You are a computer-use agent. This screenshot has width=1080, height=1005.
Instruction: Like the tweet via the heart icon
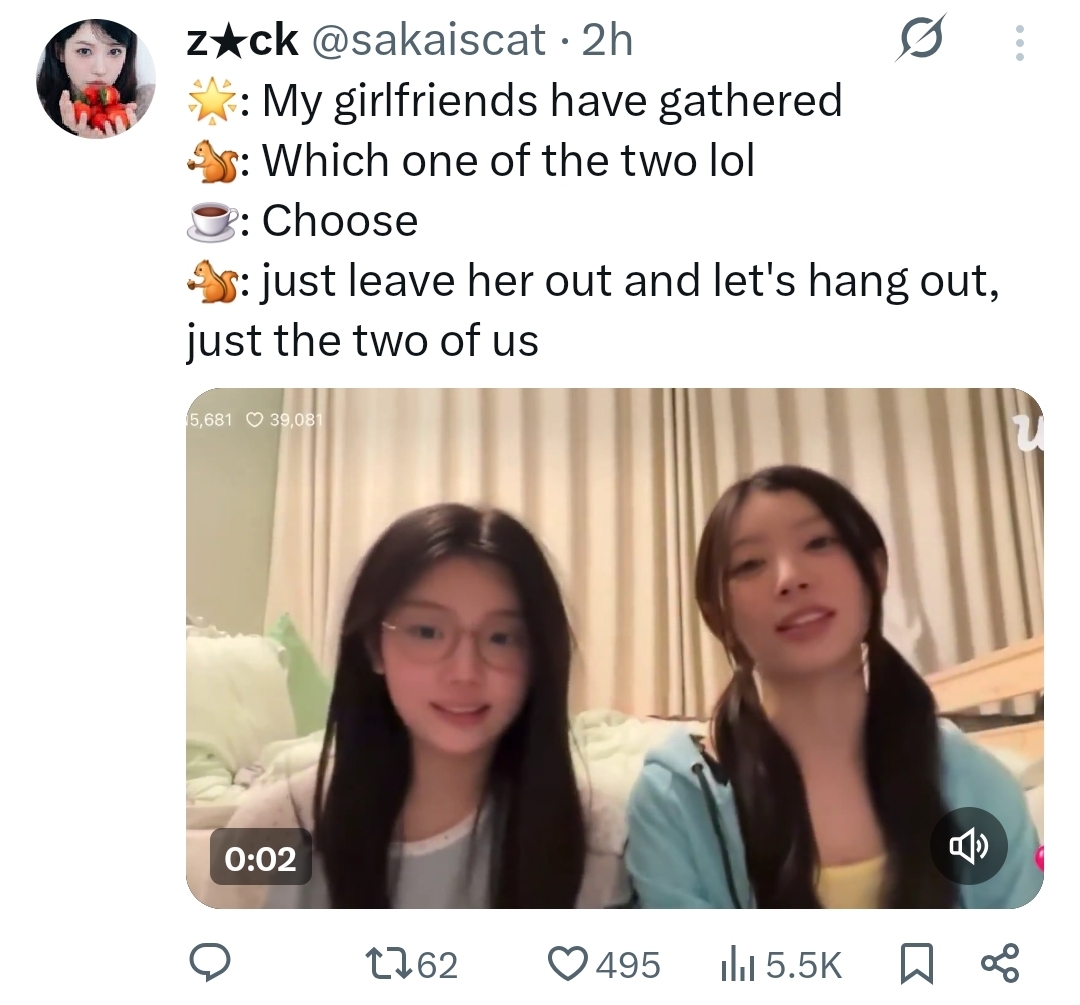coord(566,964)
